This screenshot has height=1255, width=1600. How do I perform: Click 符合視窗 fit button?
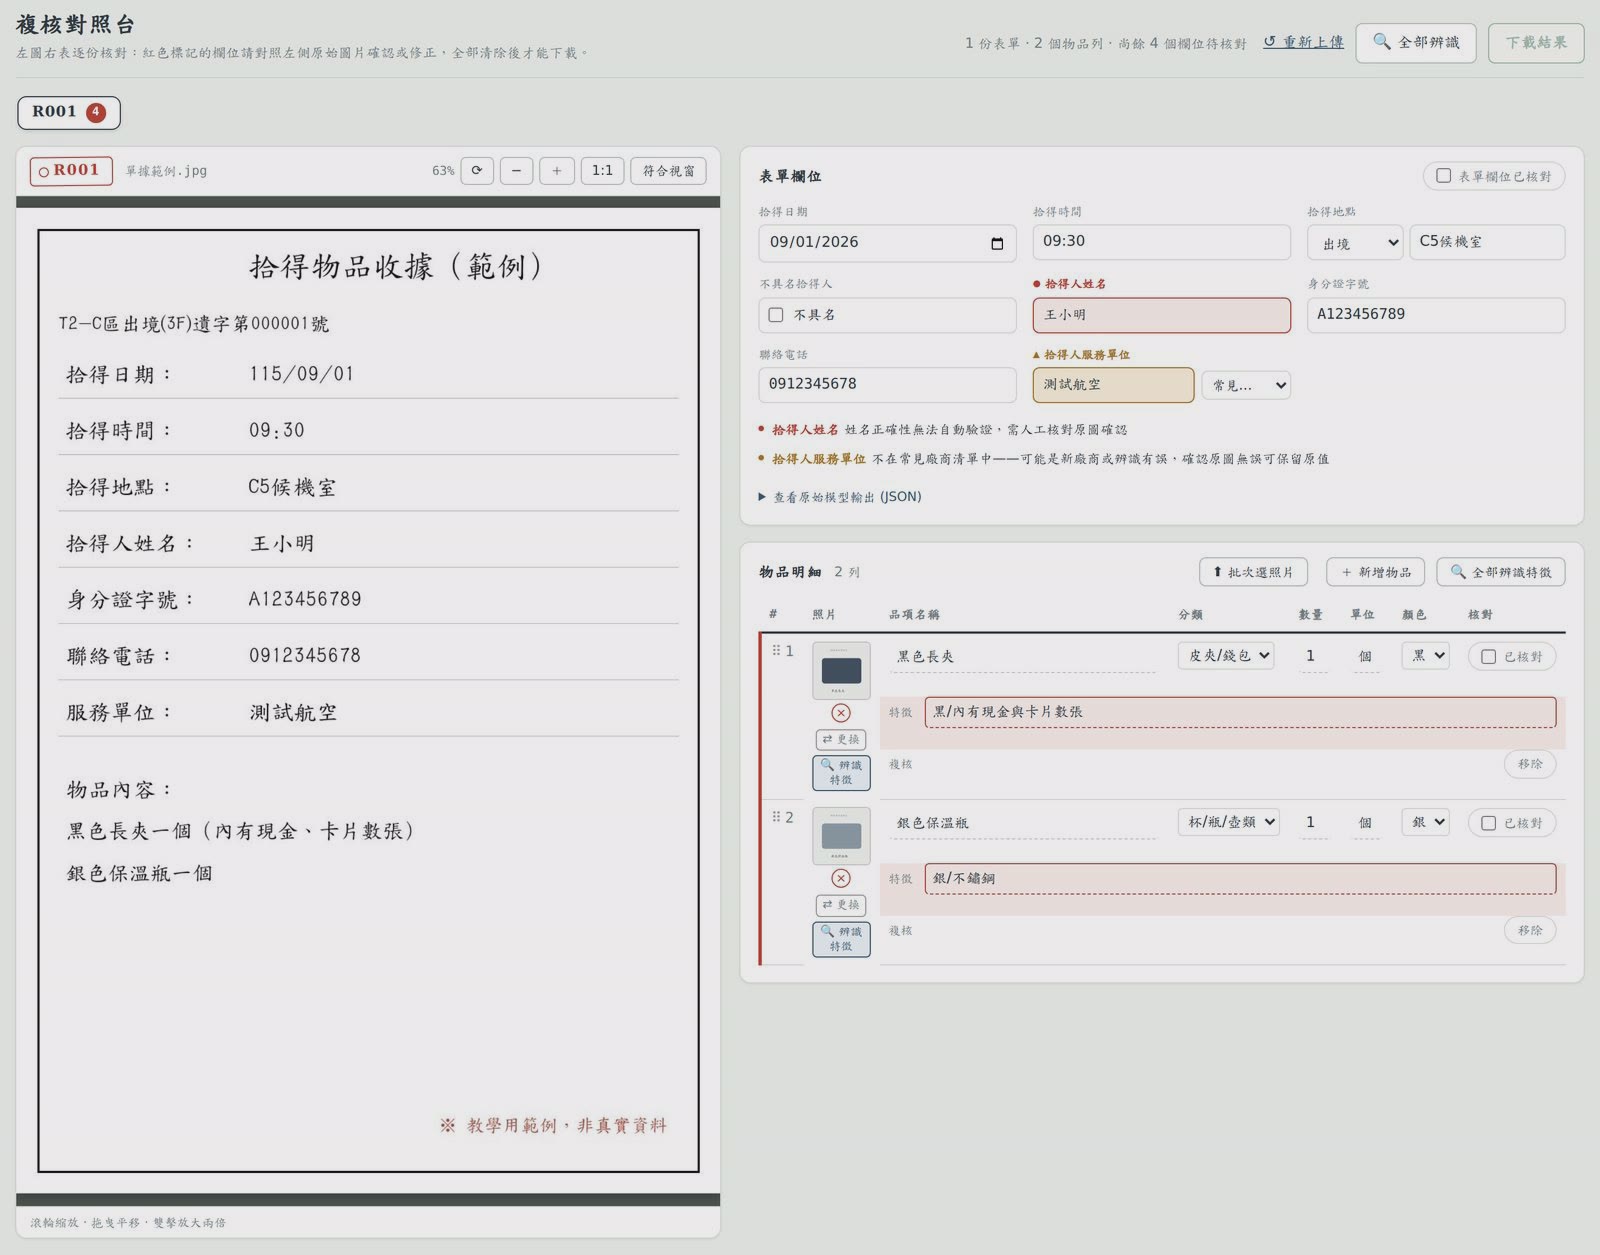tap(668, 171)
